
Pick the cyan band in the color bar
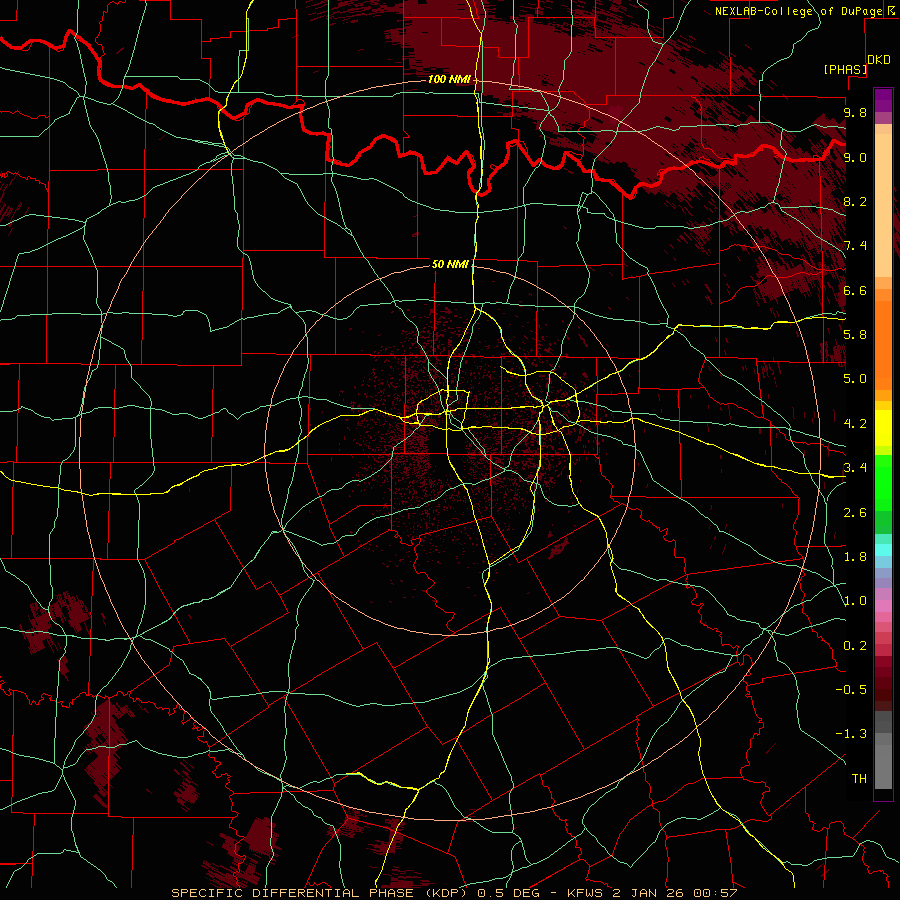[883, 549]
